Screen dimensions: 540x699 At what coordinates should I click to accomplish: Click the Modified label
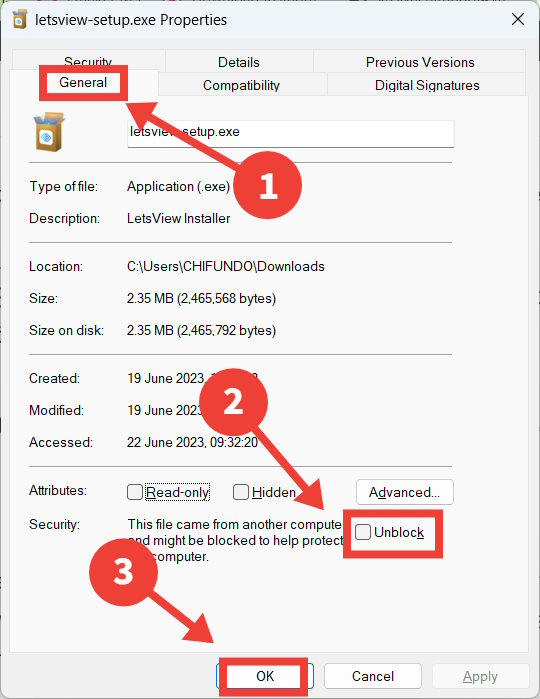56,410
